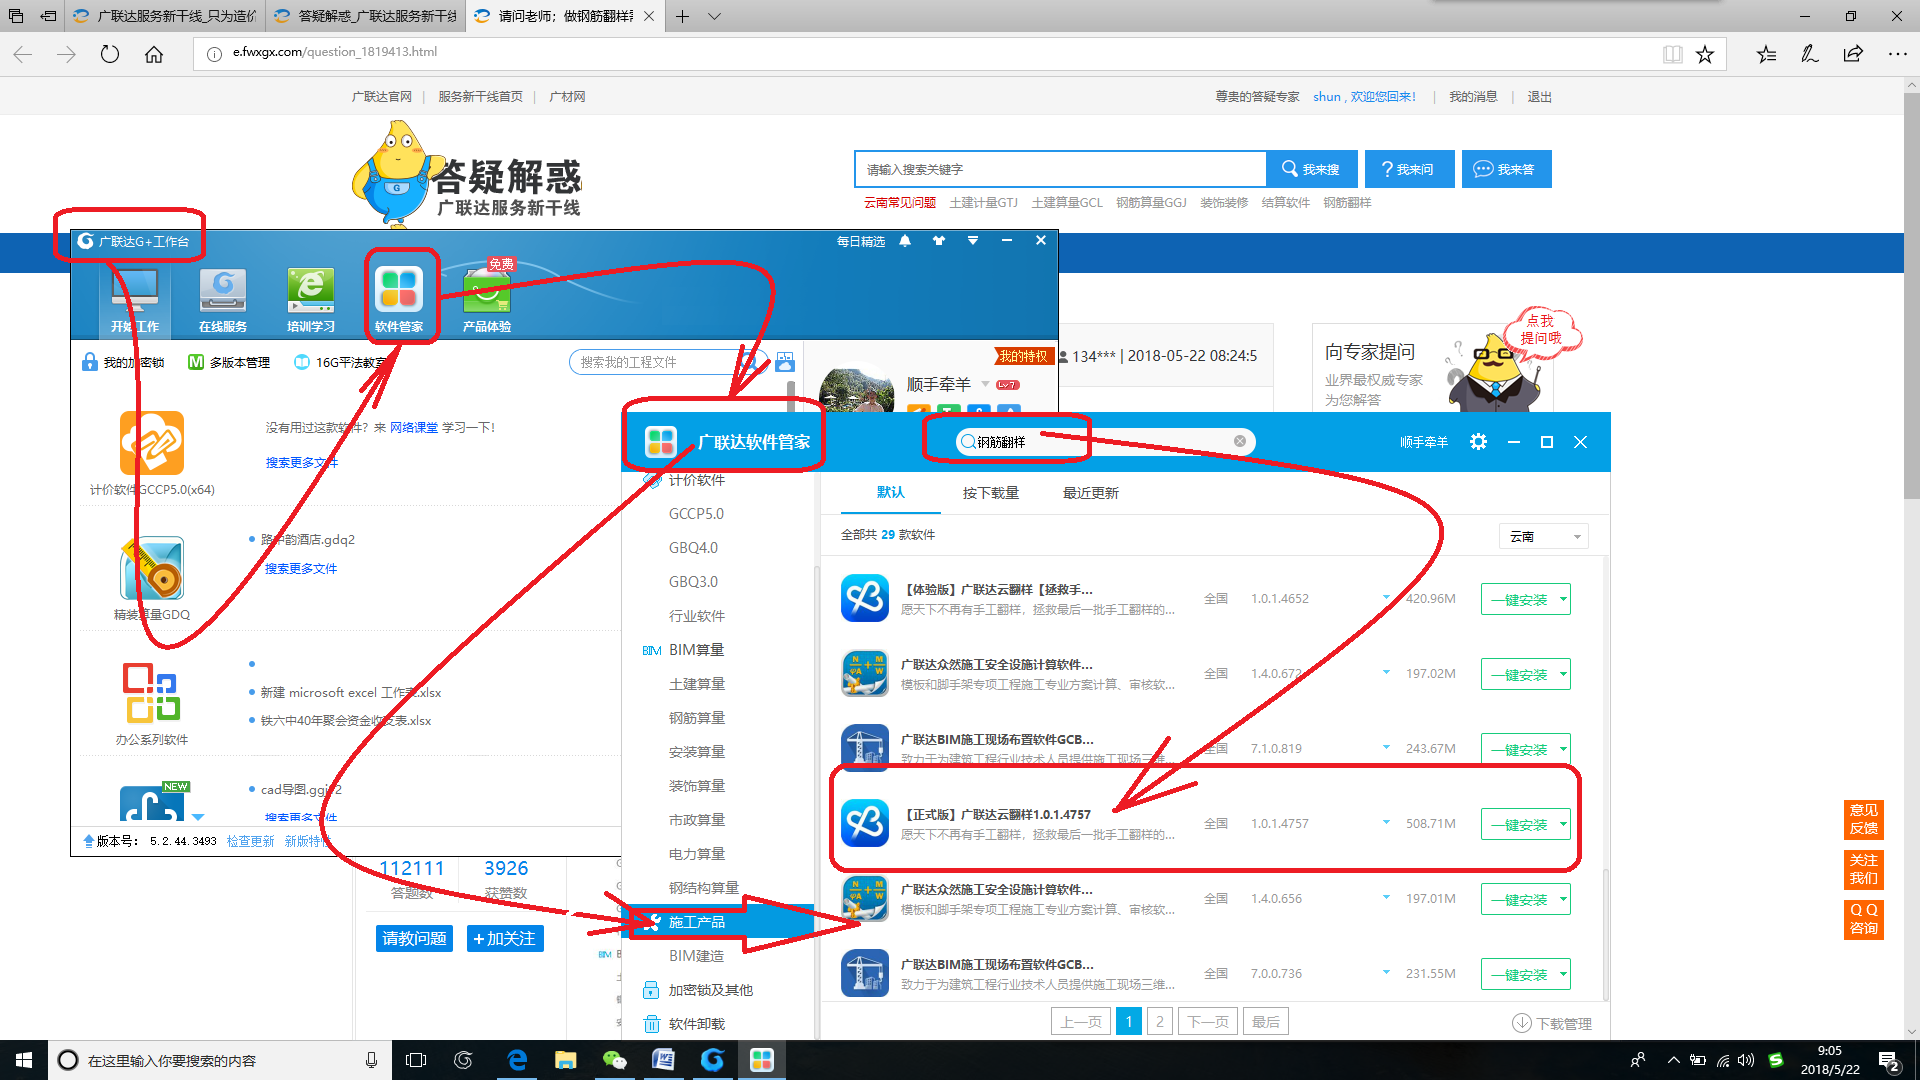Refresh the browser page
The width and height of the screenshot is (1920, 1080).
[110, 54]
